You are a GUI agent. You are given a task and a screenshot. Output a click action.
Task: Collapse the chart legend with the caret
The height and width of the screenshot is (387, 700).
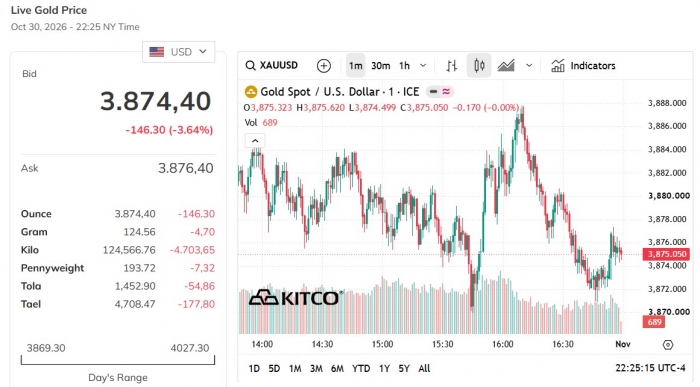click(x=255, y=141)
